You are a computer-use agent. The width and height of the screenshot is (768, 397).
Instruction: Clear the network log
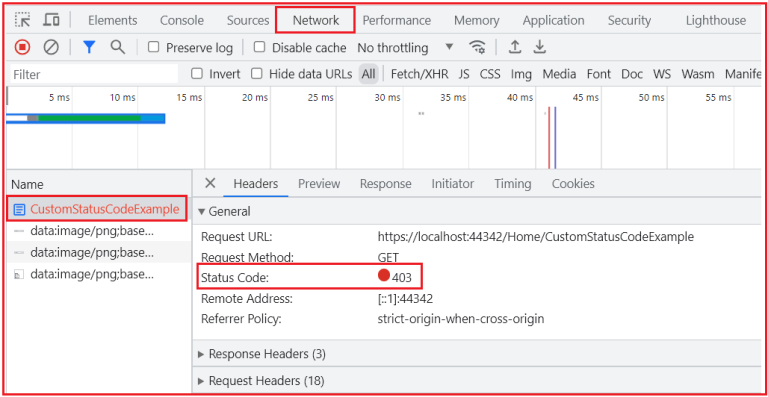51,47
